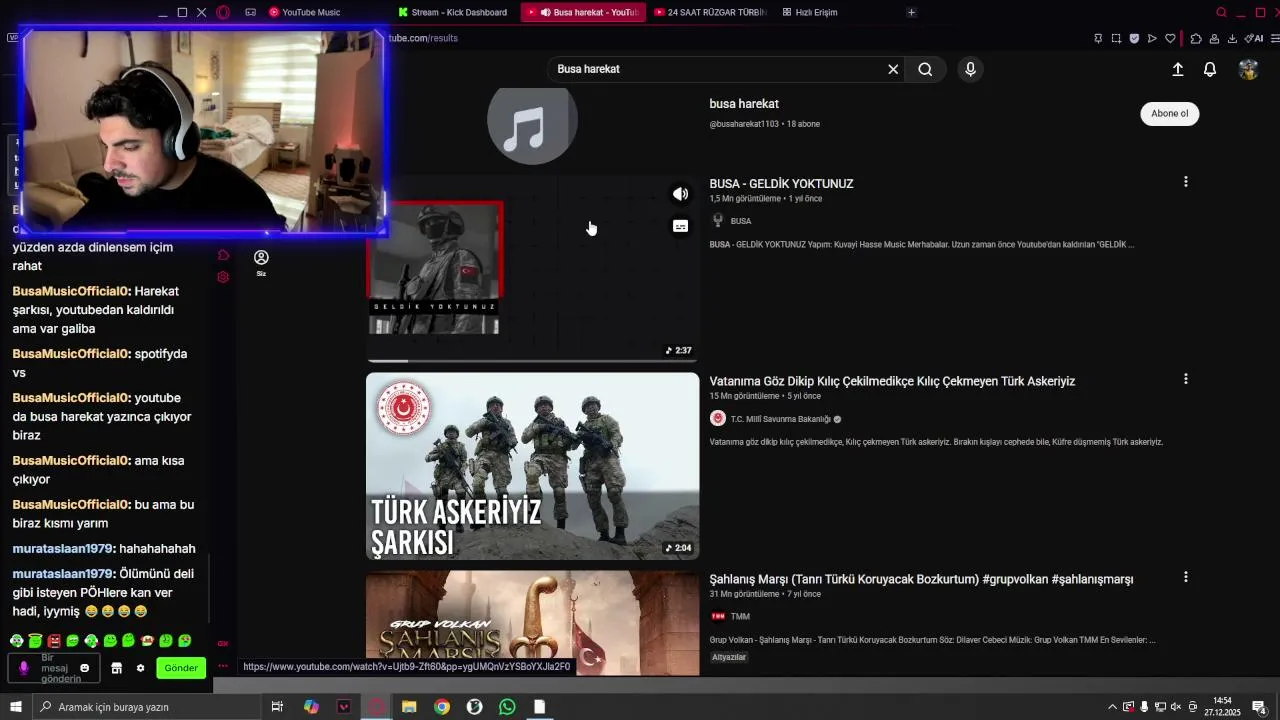Click the Altyazılar badge
The width and height of the screenshot is (1280, 720).
[728, 657]
